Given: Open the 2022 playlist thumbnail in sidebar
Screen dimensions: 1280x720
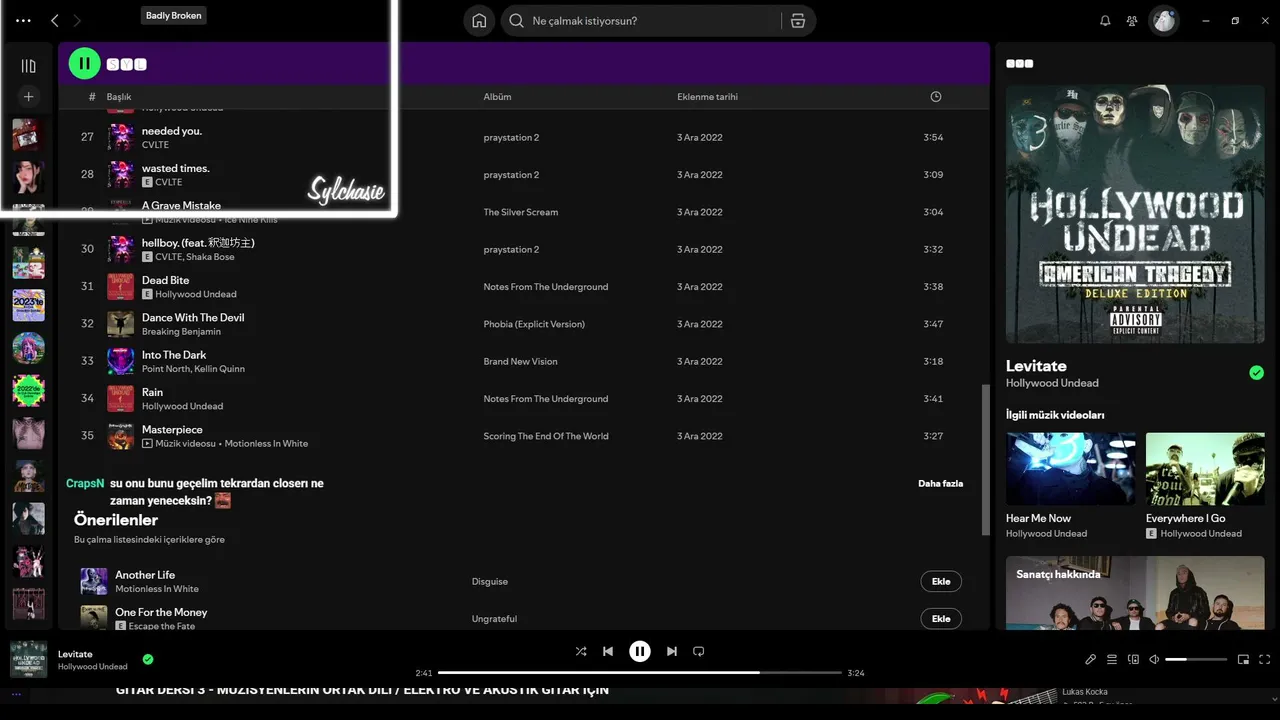Looking at the screenshot, I should coord(29,391).
